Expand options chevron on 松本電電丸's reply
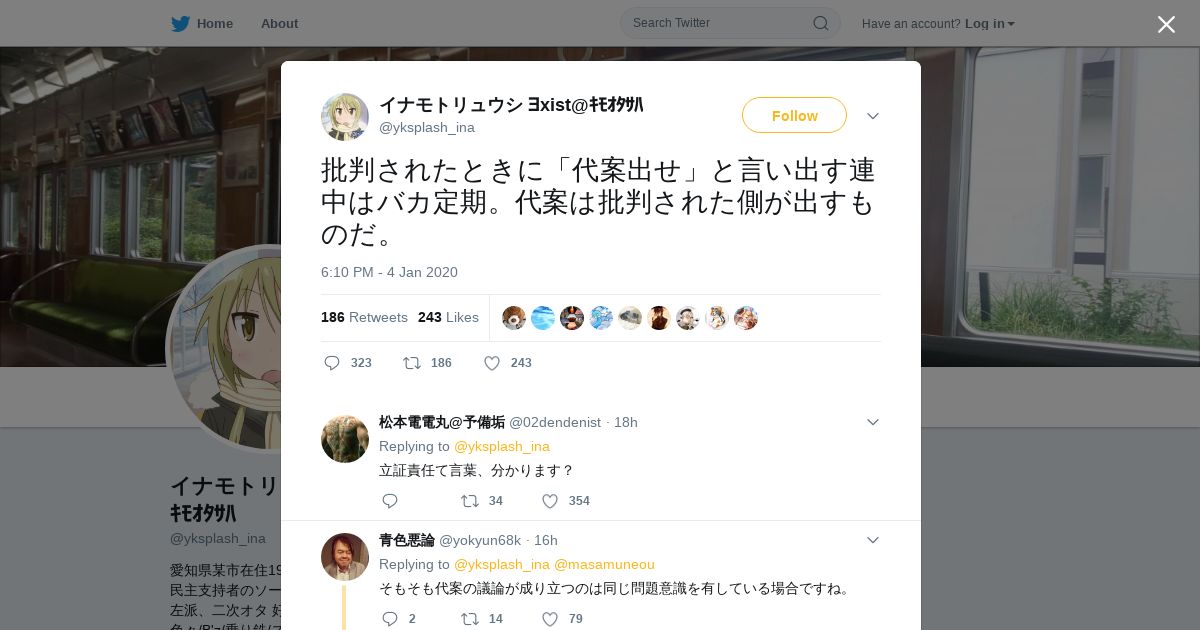Image resolution: width=1200 pixels, height=630 pixels. (x=873, y=422)
